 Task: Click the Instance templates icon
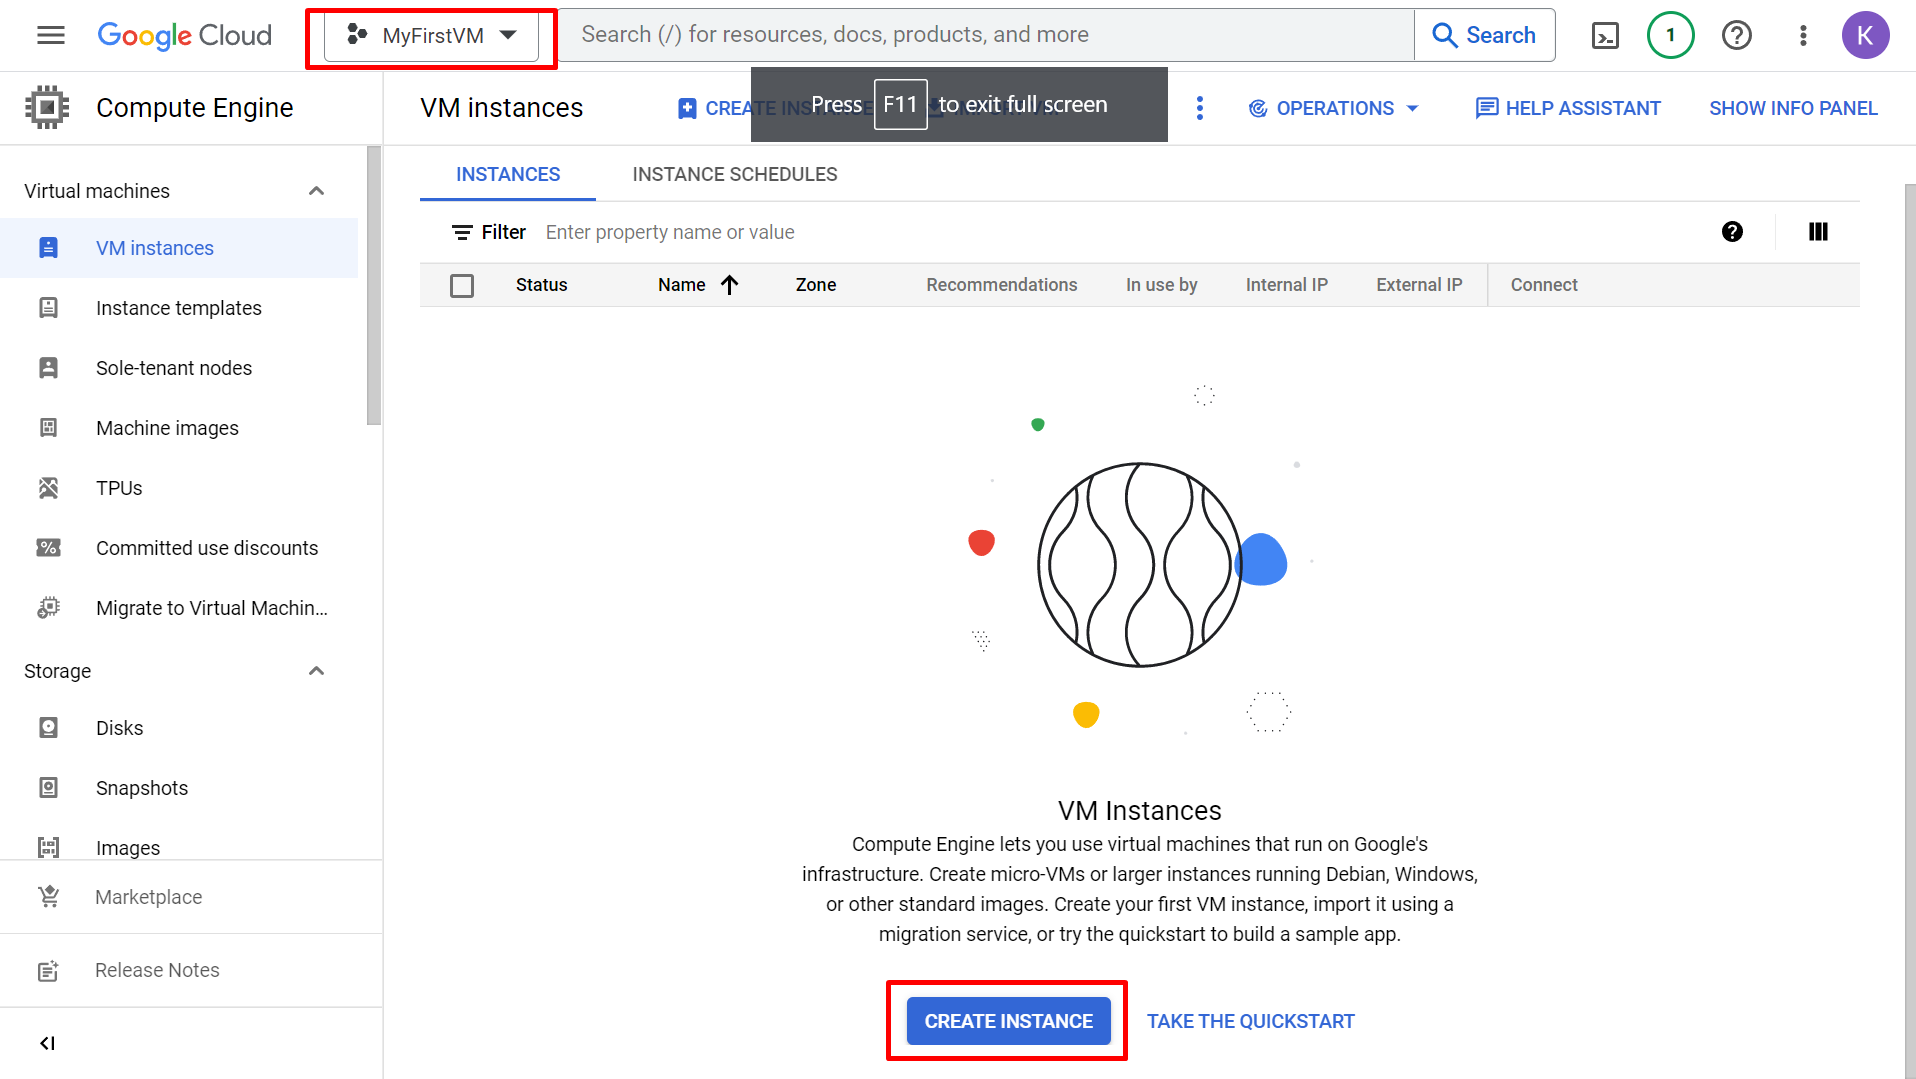pyautogui.click(x=48, y=308)
